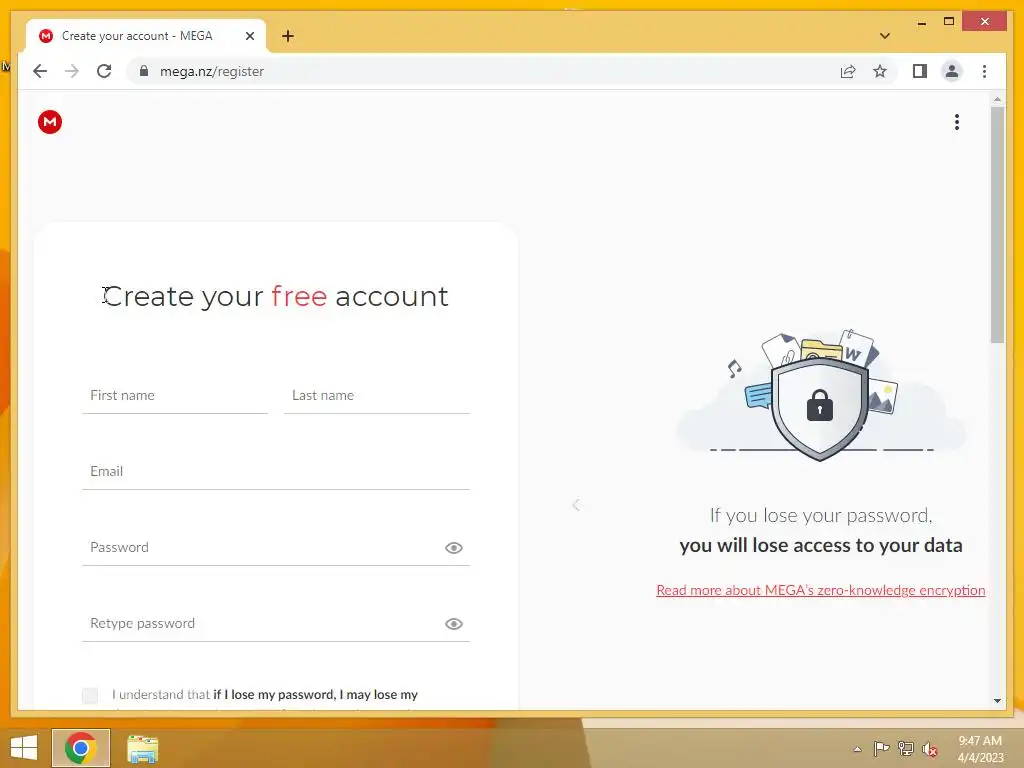The image size is (1024, 768).
Task: Click the Email input field
Action: 276,472
